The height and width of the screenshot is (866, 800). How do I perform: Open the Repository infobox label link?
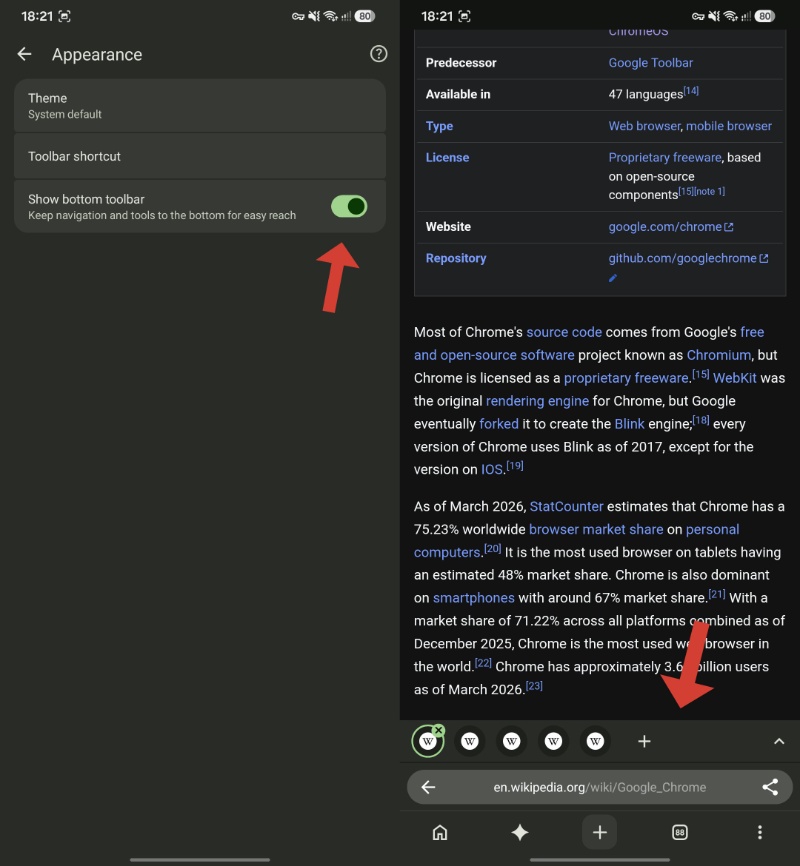[456, 258]
